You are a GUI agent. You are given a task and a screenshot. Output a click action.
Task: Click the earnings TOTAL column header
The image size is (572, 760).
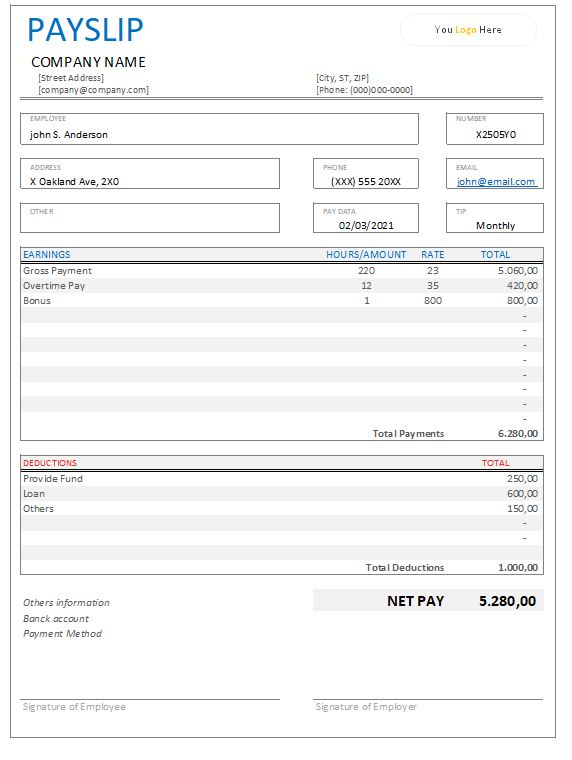495,254
